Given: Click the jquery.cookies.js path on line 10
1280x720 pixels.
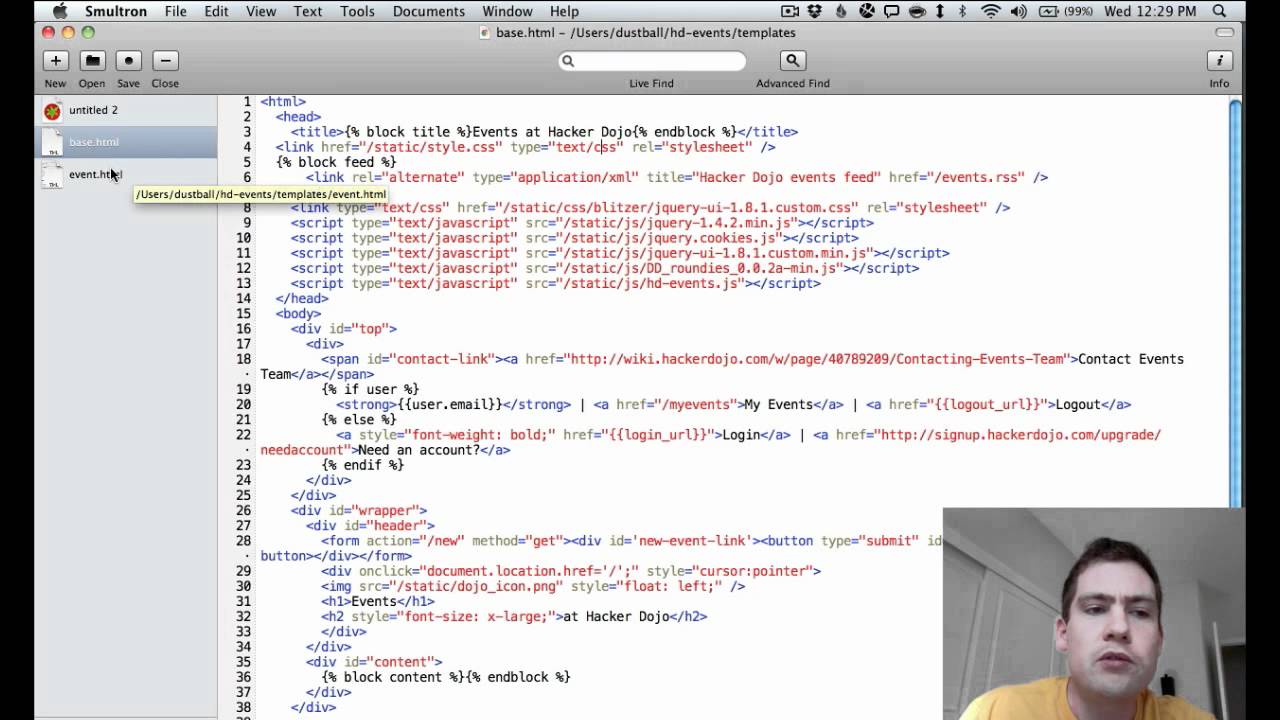Looking at the screenshot, I should click(669, 238).
